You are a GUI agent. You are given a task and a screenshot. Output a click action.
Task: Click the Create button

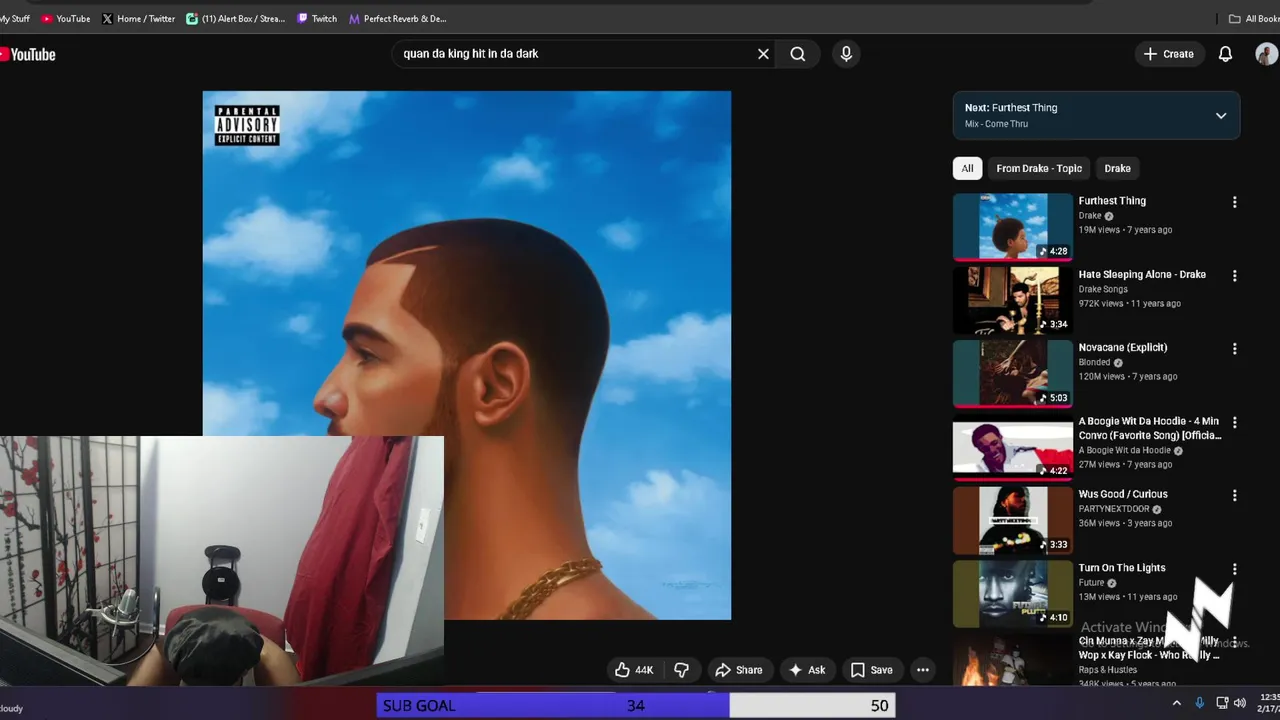pyautogui.click(x=1168, y=54)
